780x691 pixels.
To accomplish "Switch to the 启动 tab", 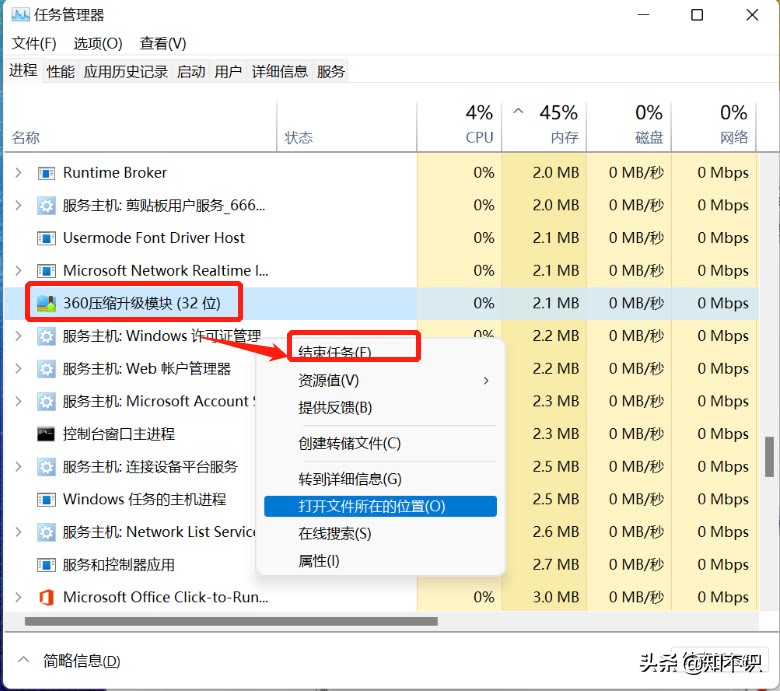I will [191, 72].
